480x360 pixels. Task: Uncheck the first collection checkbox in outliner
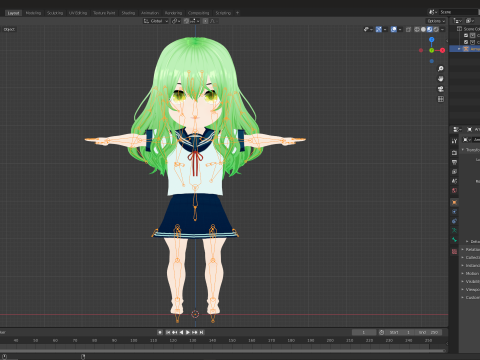(466, 35)
